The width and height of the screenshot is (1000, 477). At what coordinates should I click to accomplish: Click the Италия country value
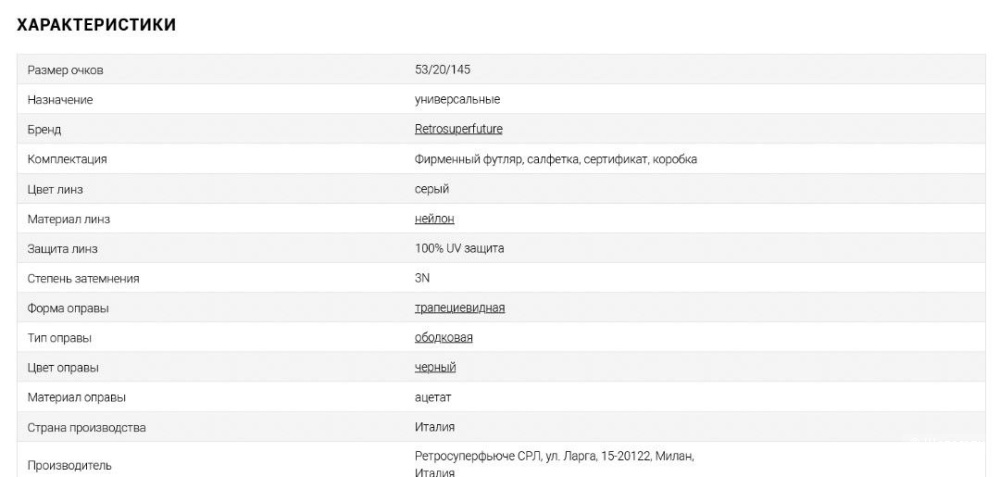[x=435, y=427]
